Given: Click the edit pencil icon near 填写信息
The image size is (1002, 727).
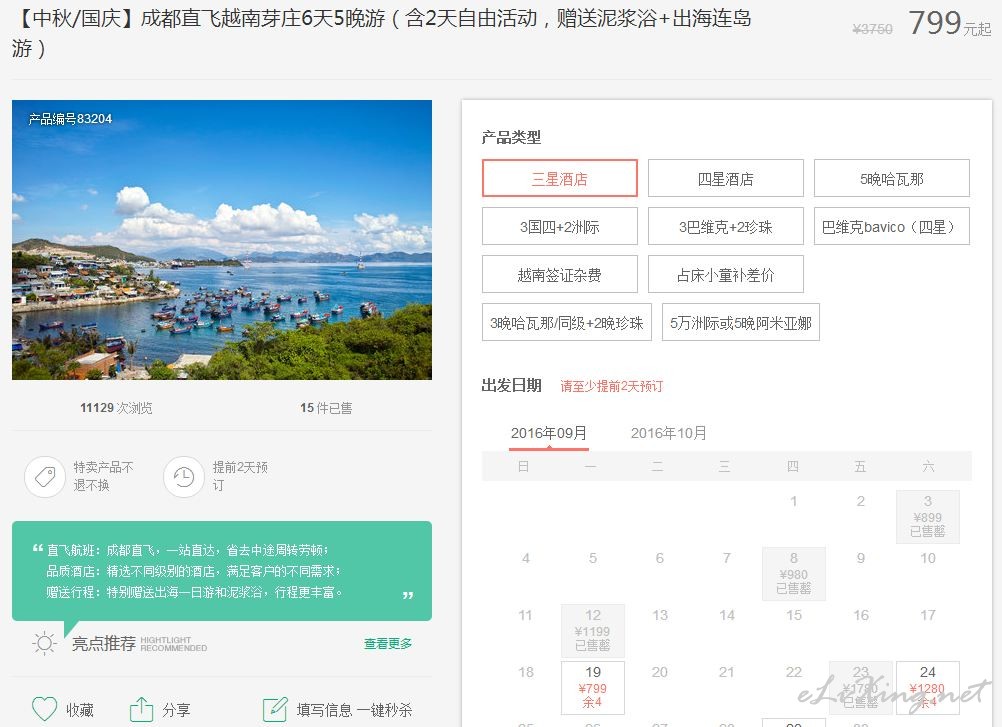Looking at the screenshot, I should 275,709.
